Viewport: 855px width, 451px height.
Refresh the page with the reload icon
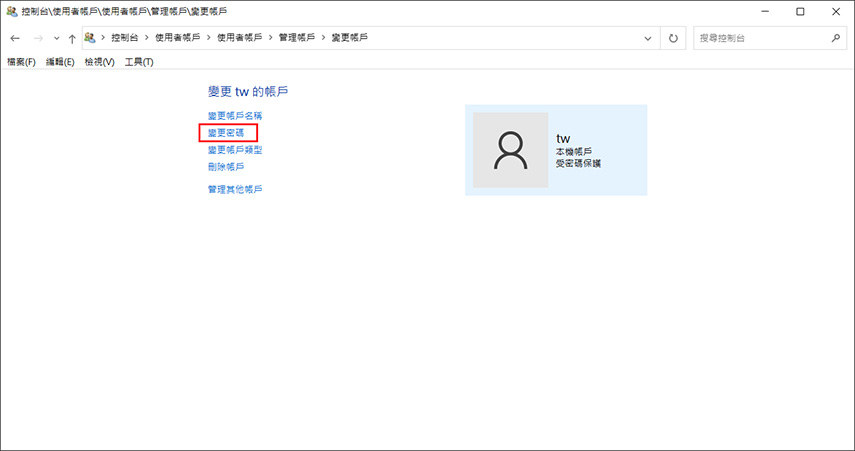click(x=673, y=38)
